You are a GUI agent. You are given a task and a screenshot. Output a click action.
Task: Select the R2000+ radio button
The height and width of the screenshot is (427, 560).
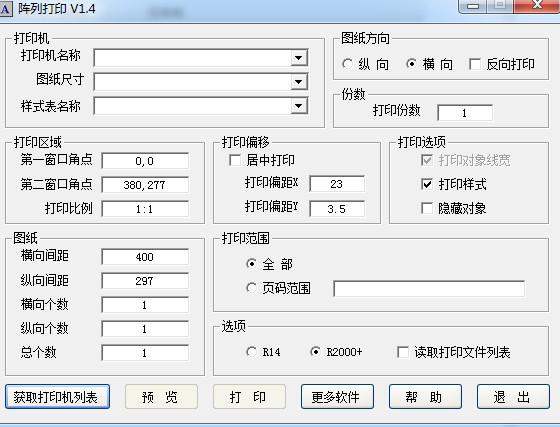(315, 352)
